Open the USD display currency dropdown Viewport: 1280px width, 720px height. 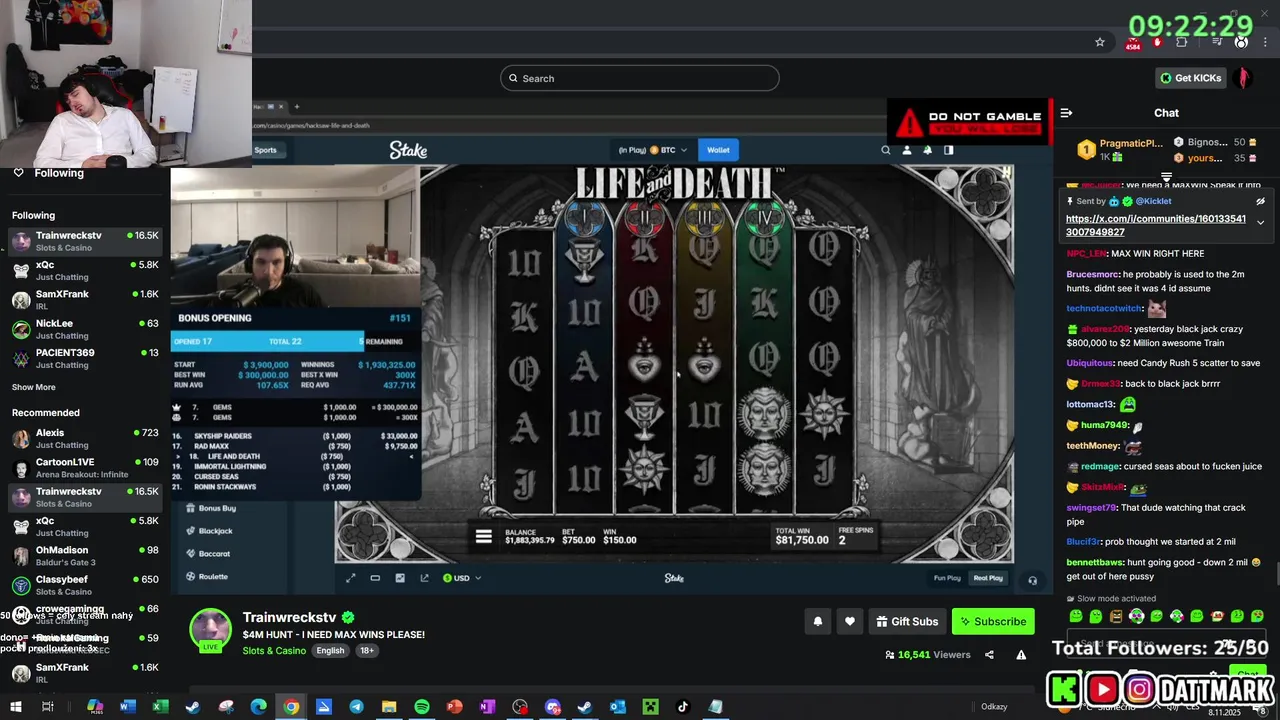[x=462, y=578]
